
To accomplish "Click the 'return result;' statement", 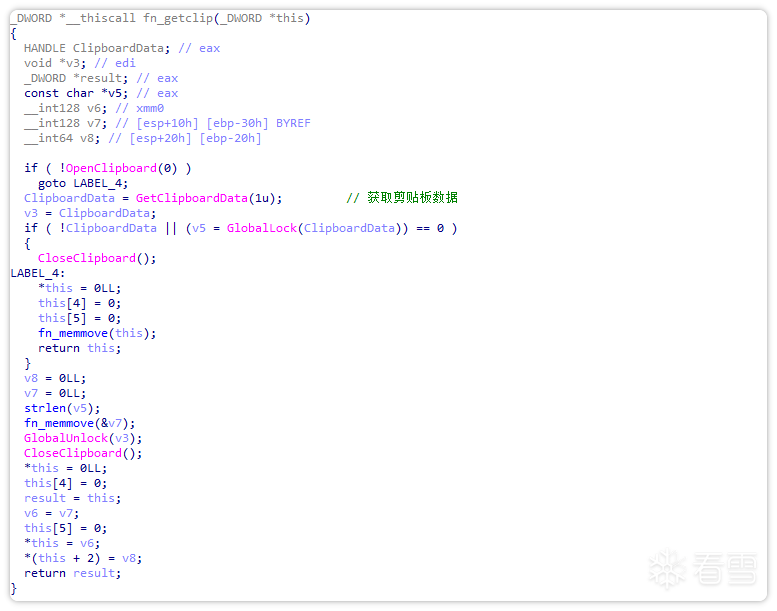I will tap(72, 573).
